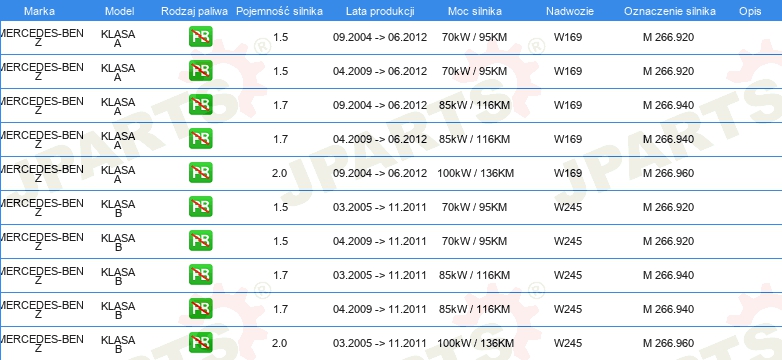Click fuel icon in Klasa B 04.2009 95KM row
This screenshot has height=360, width=782.
pos(200,241)
